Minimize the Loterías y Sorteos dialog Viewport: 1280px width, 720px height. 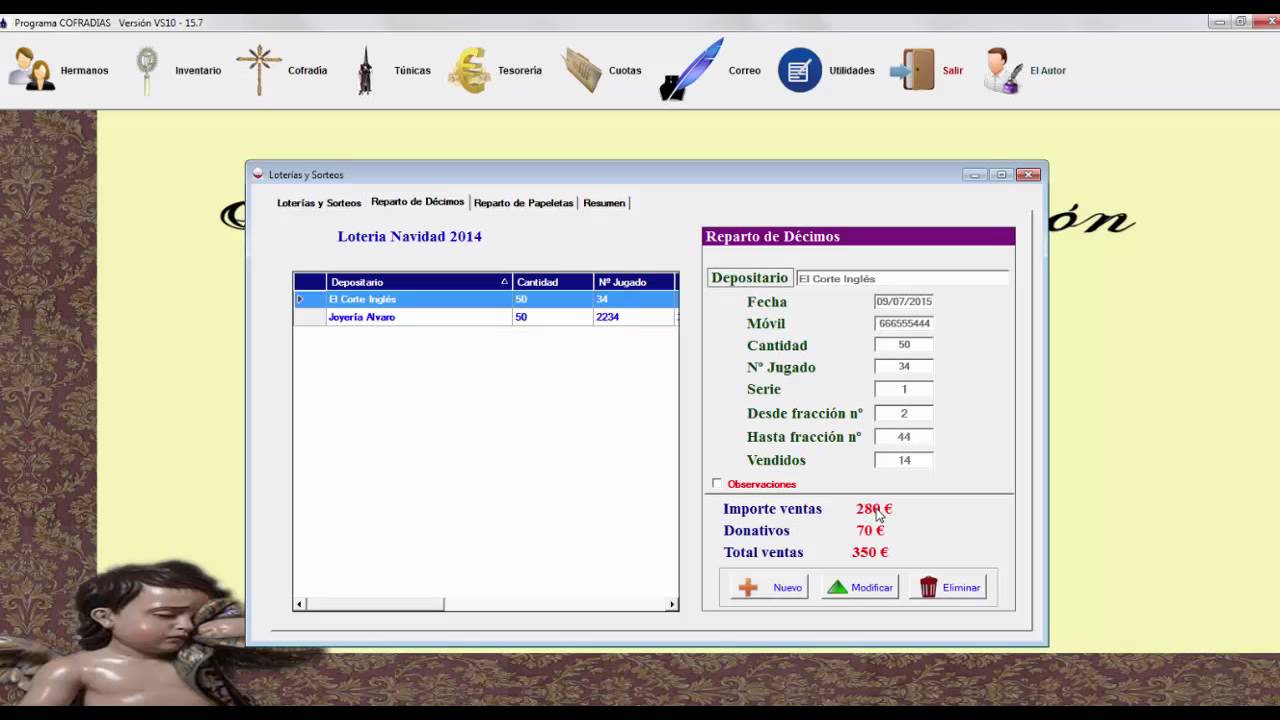975,175
